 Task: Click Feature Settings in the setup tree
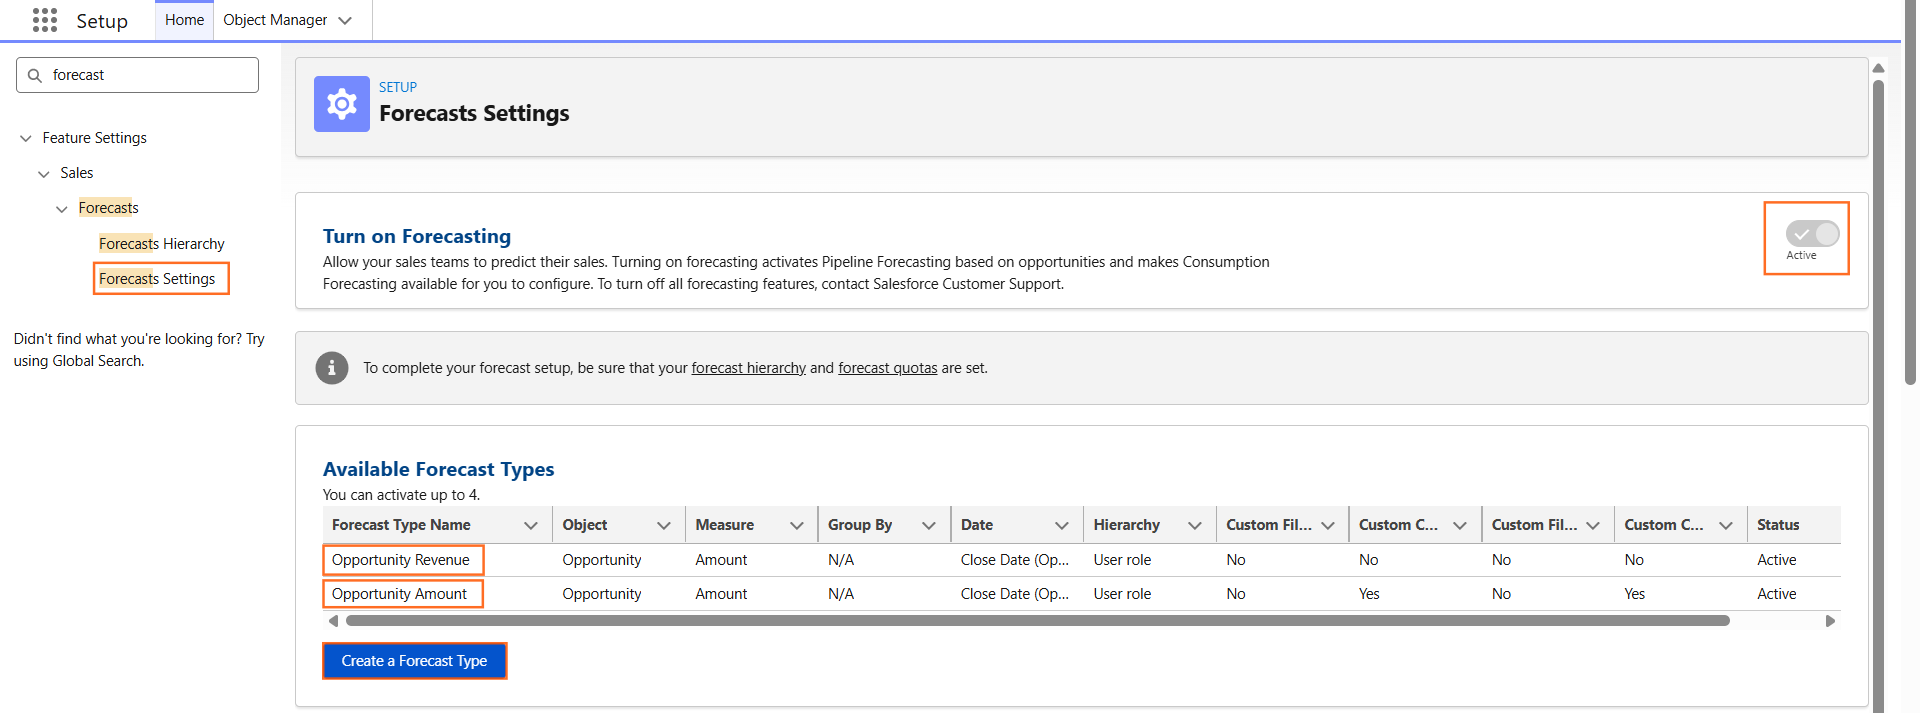click(94, 138)
